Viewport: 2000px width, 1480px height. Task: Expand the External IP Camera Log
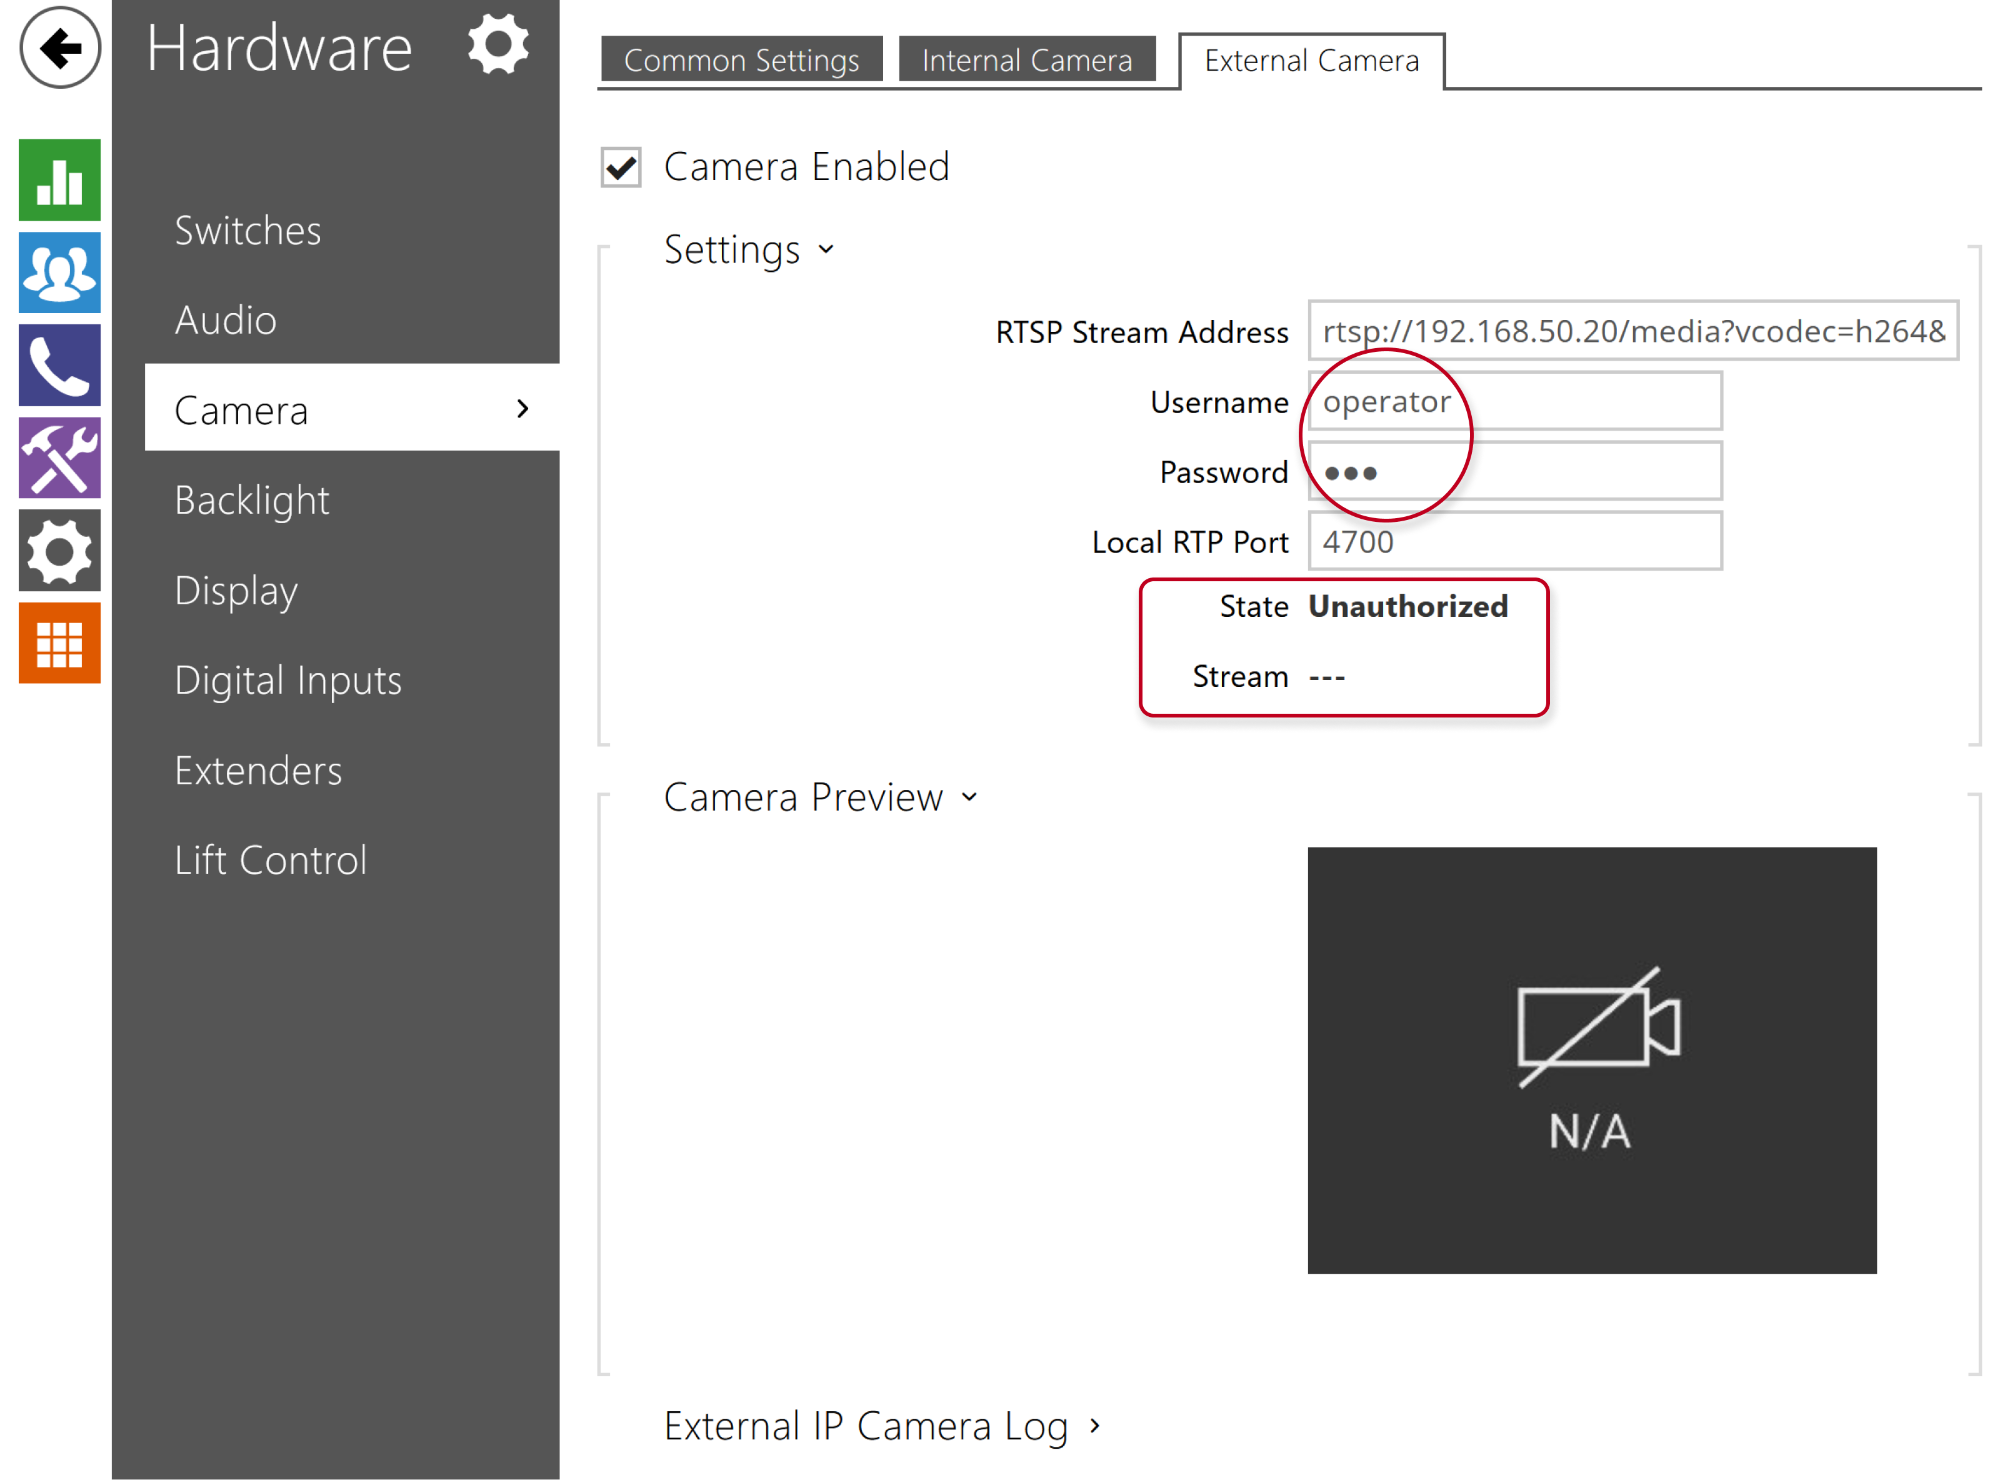tap(882, 1425)
